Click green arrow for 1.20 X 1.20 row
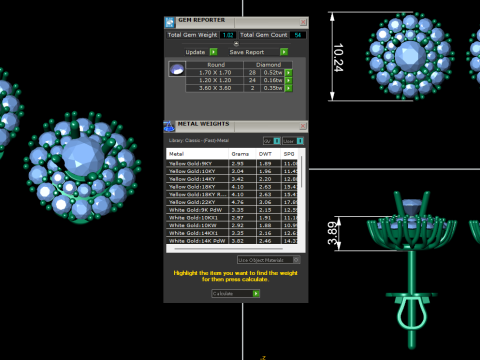480x360 pixels. (x=289, y=80)
